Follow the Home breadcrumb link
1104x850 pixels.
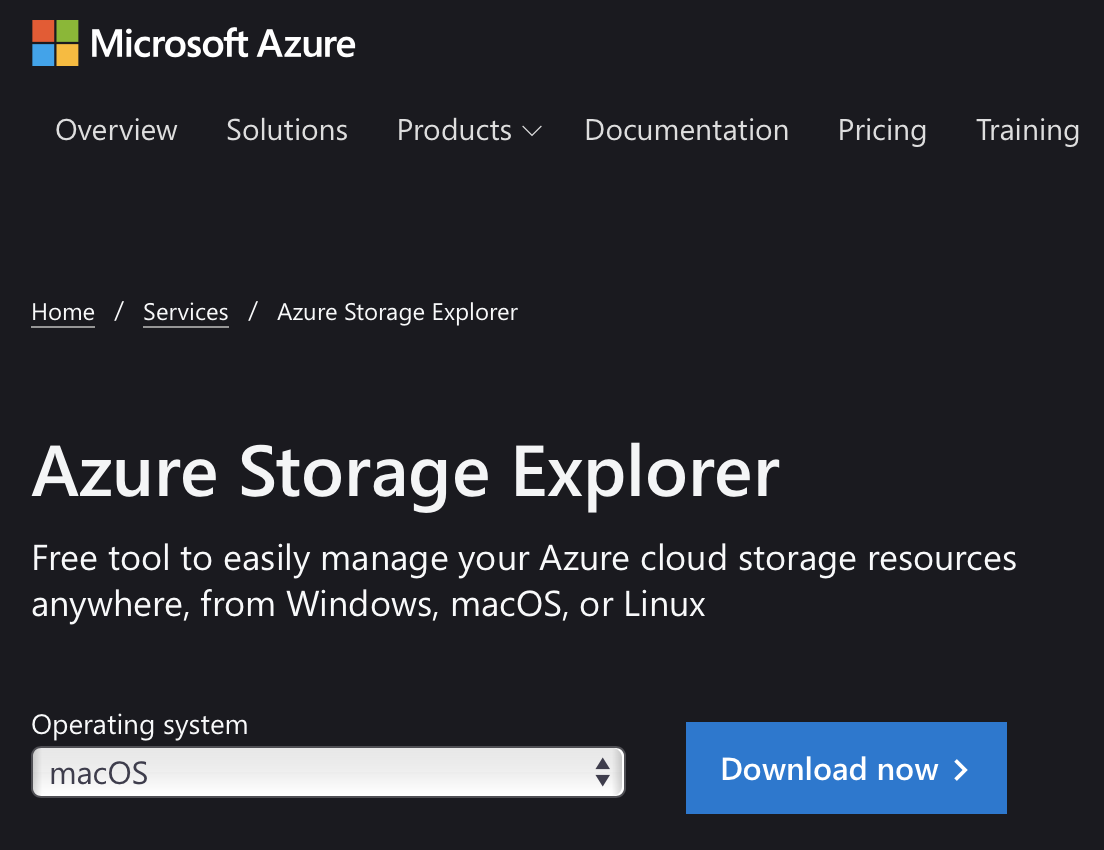click(63, 312)
